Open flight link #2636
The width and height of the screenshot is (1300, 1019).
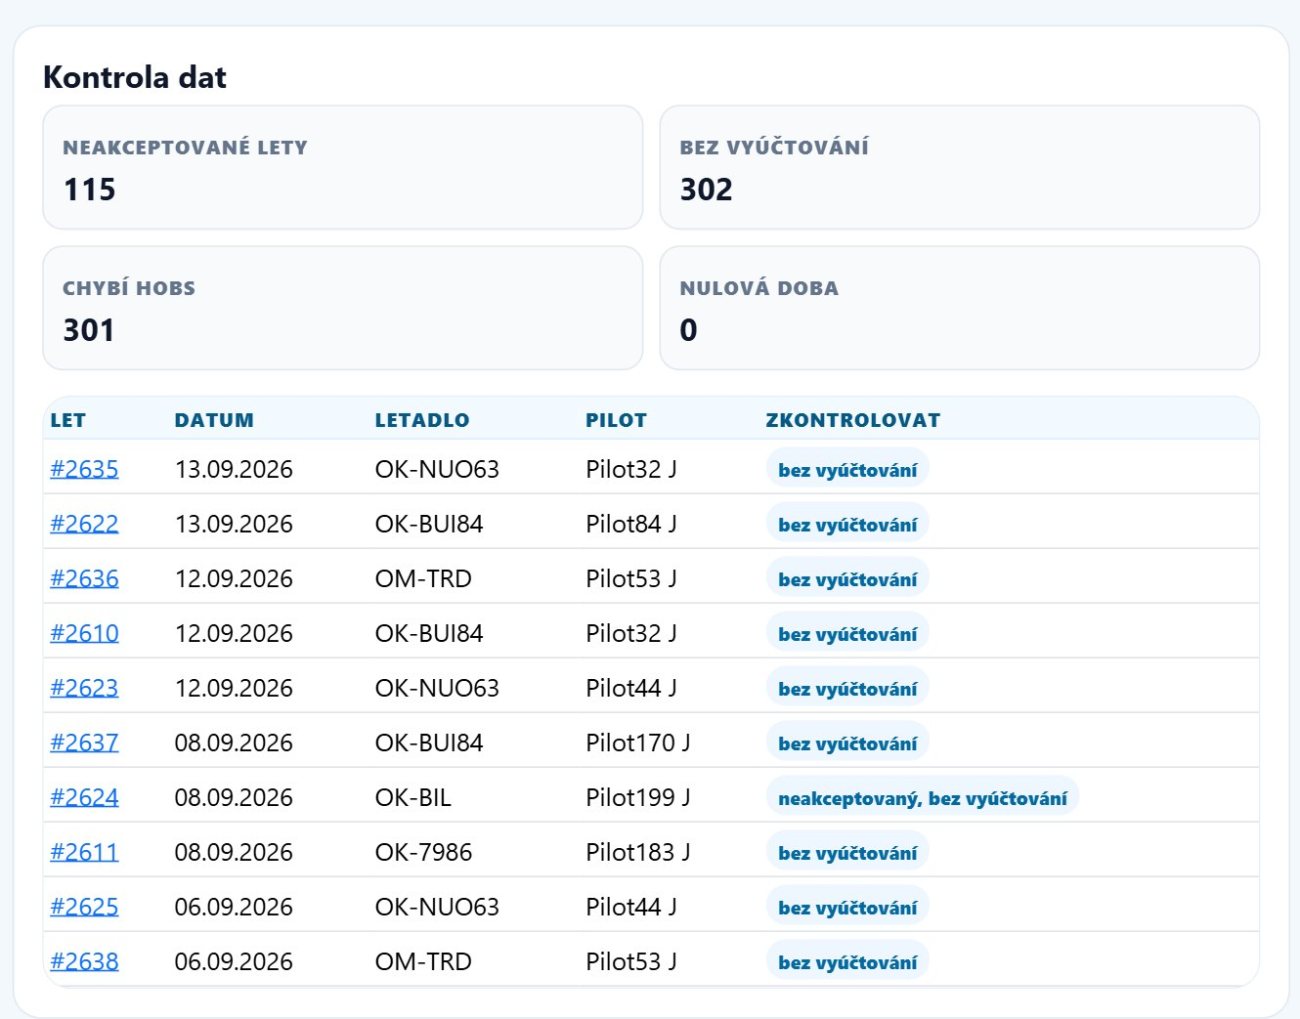tap(84, 579)
